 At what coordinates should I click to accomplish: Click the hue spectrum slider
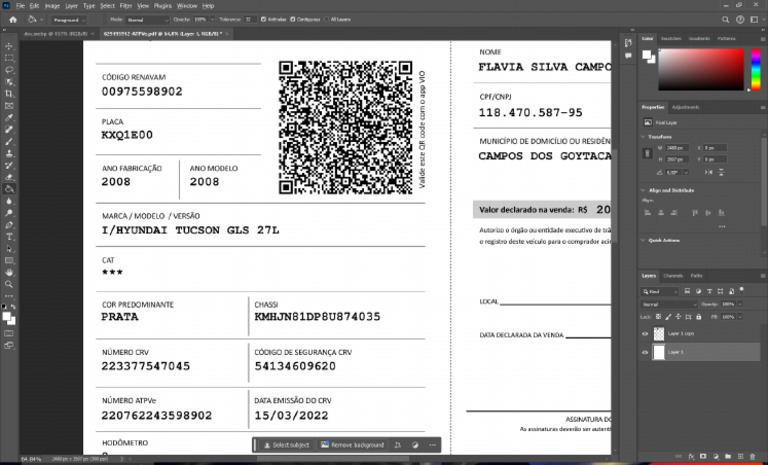pyautogui.click(x=756, y=69)
